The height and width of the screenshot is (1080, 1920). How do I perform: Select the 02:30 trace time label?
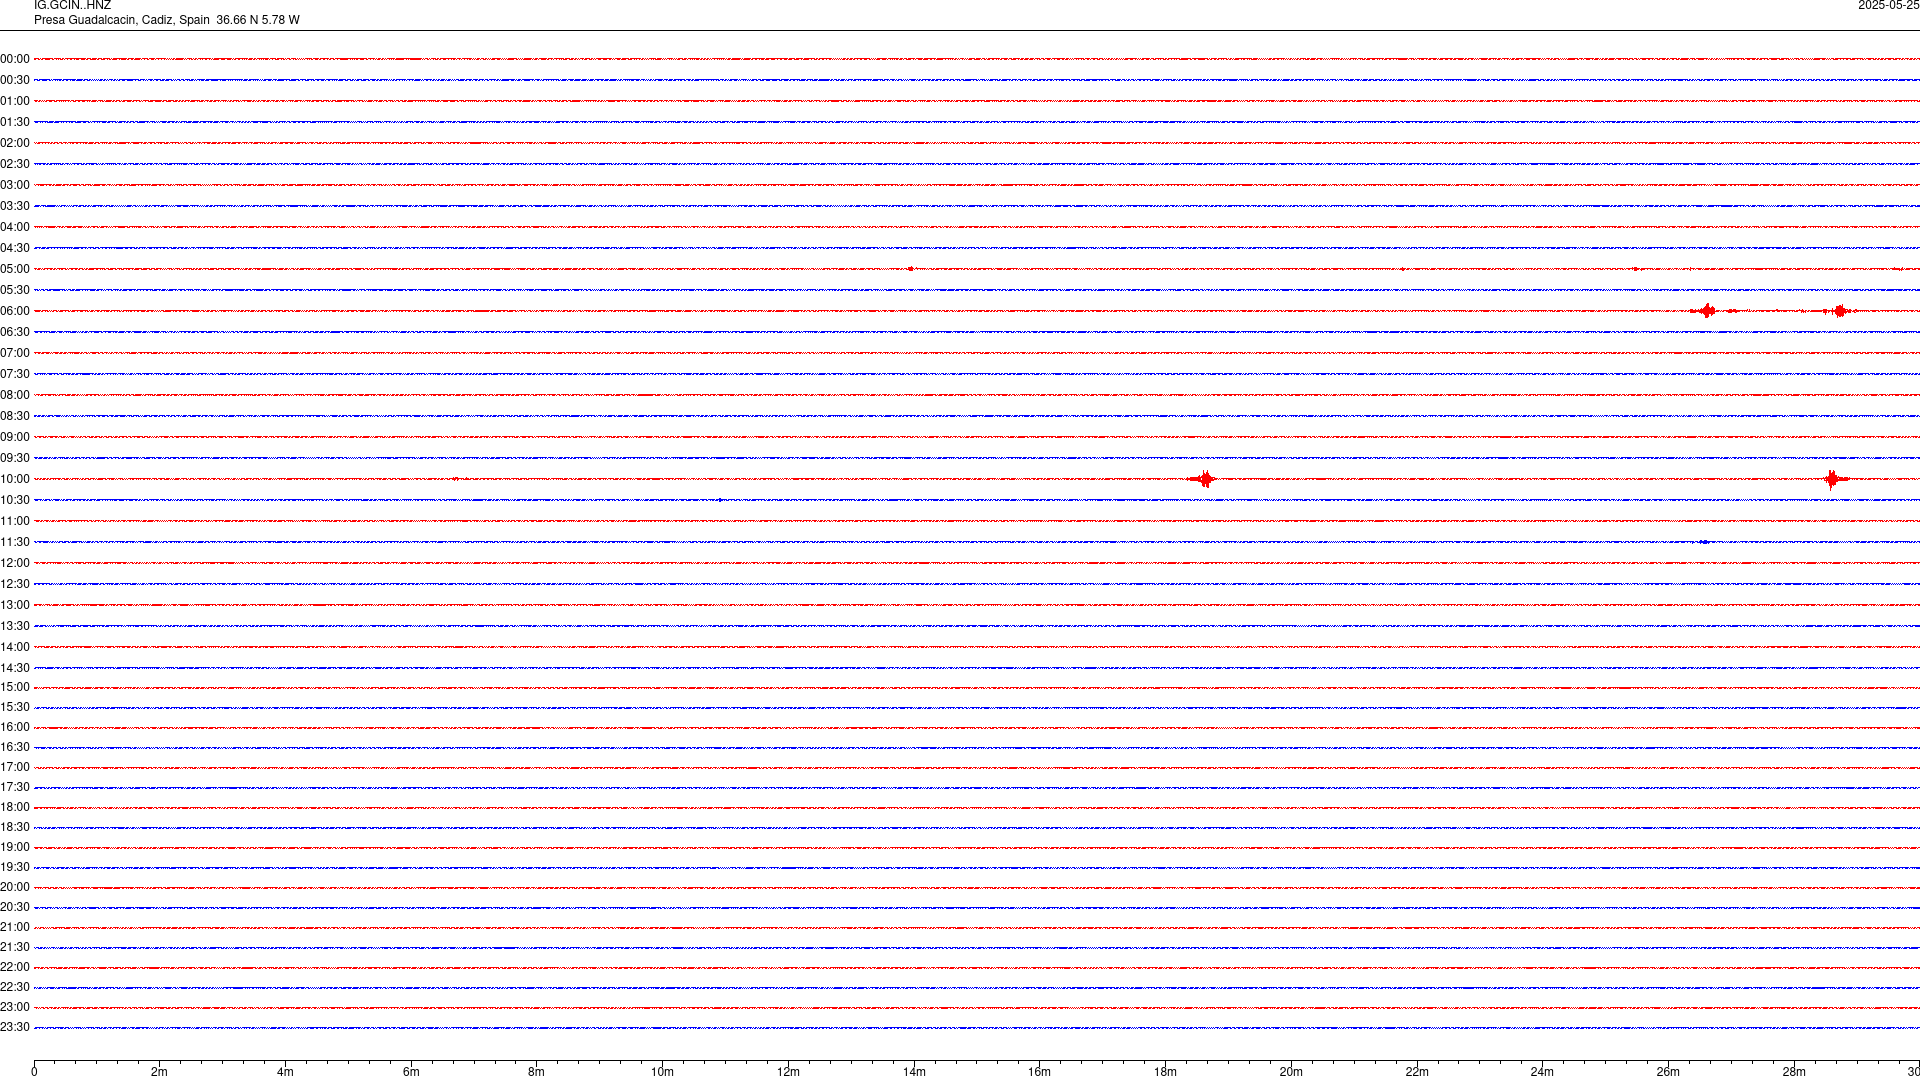coord(15,164)
